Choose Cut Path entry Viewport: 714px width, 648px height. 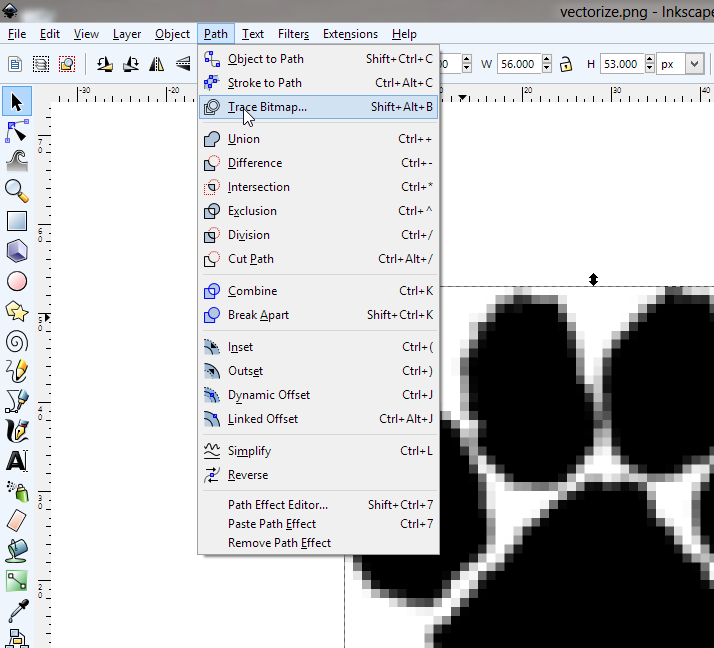click(x=318, y=259)
